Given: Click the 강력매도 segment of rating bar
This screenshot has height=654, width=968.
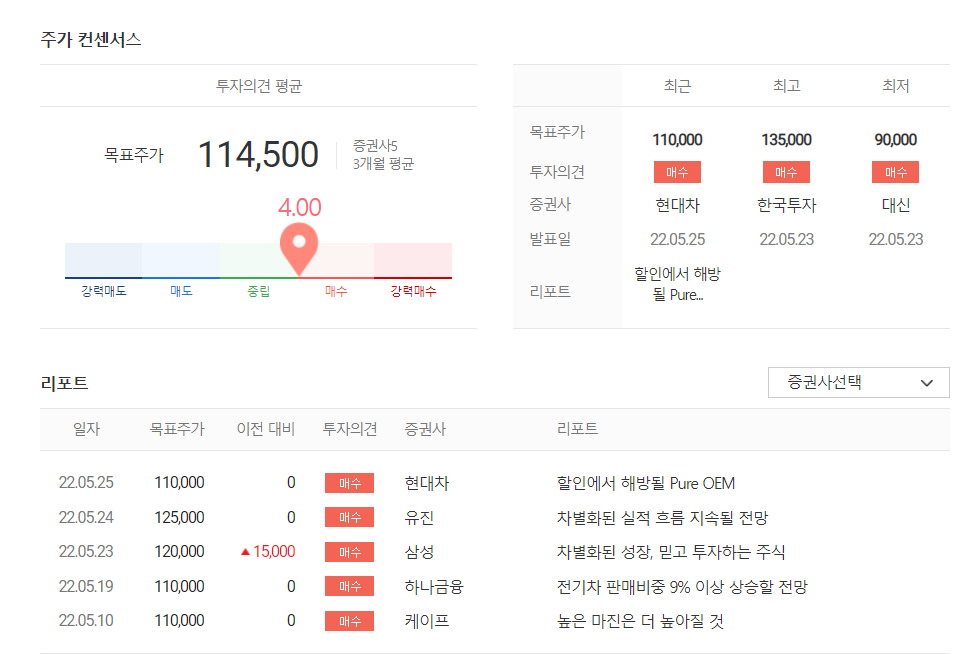Looking at the screenshot, I should click(104, 261).
